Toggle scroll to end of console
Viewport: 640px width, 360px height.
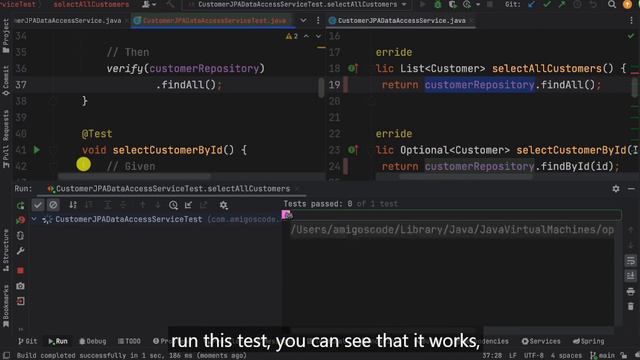pos(631,276)
